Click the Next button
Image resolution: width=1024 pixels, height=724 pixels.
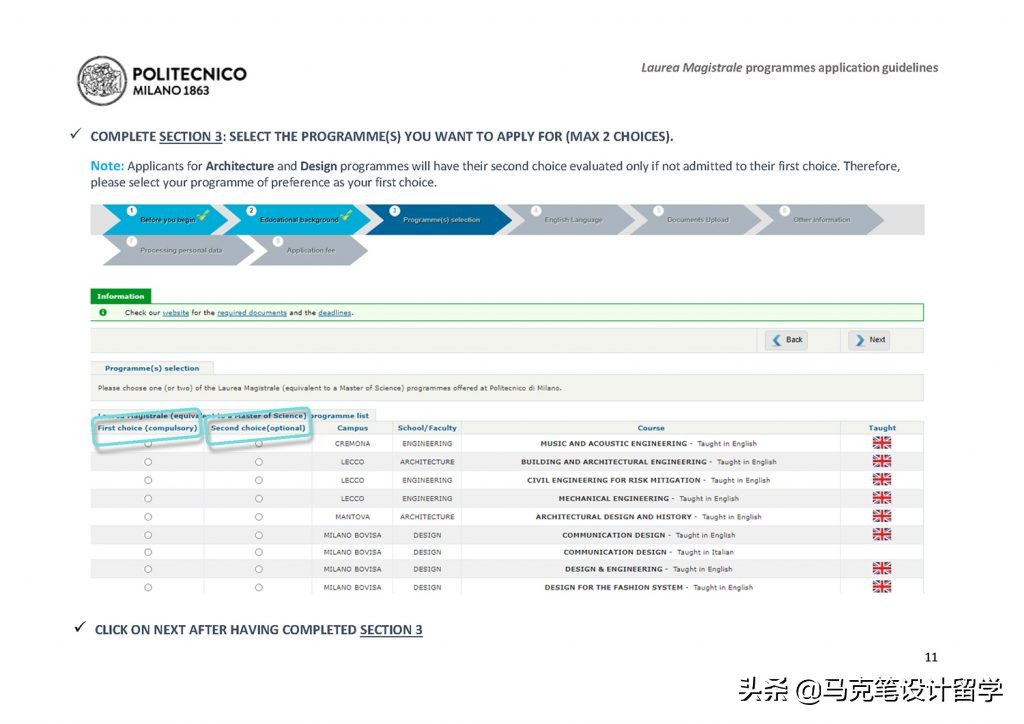pos(870,339)
